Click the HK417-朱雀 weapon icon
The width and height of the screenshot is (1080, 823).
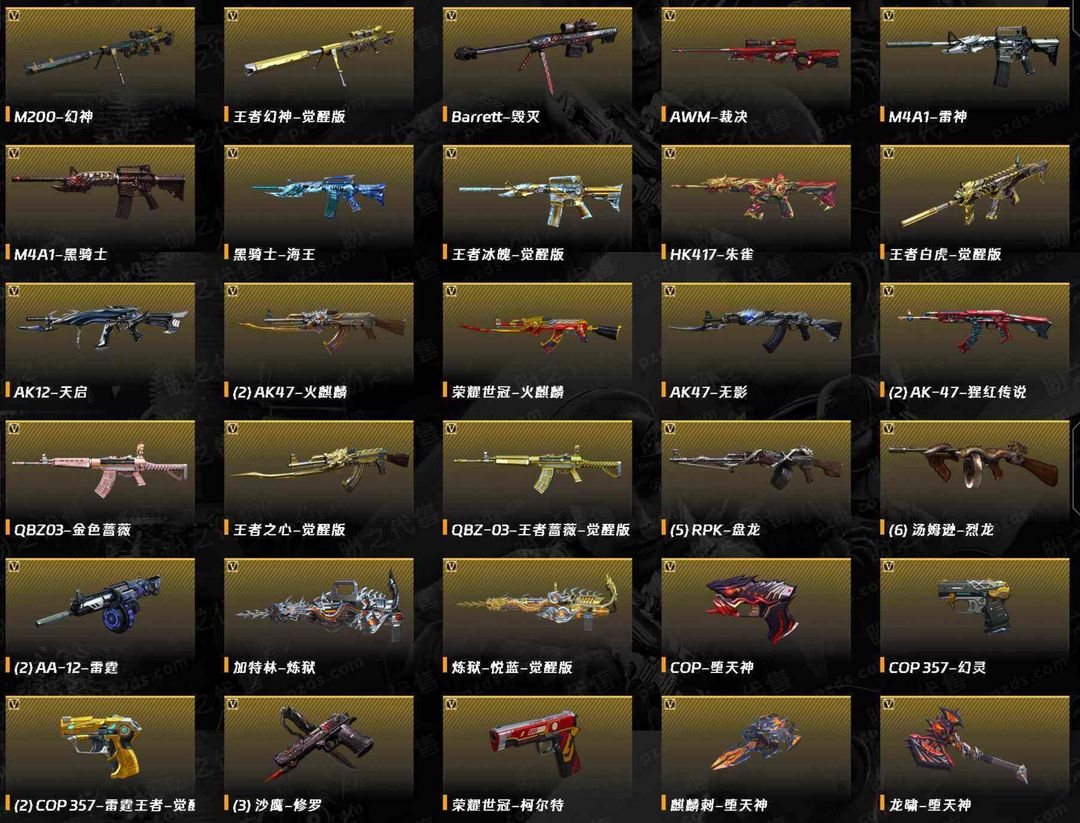(x=754, y=194)
